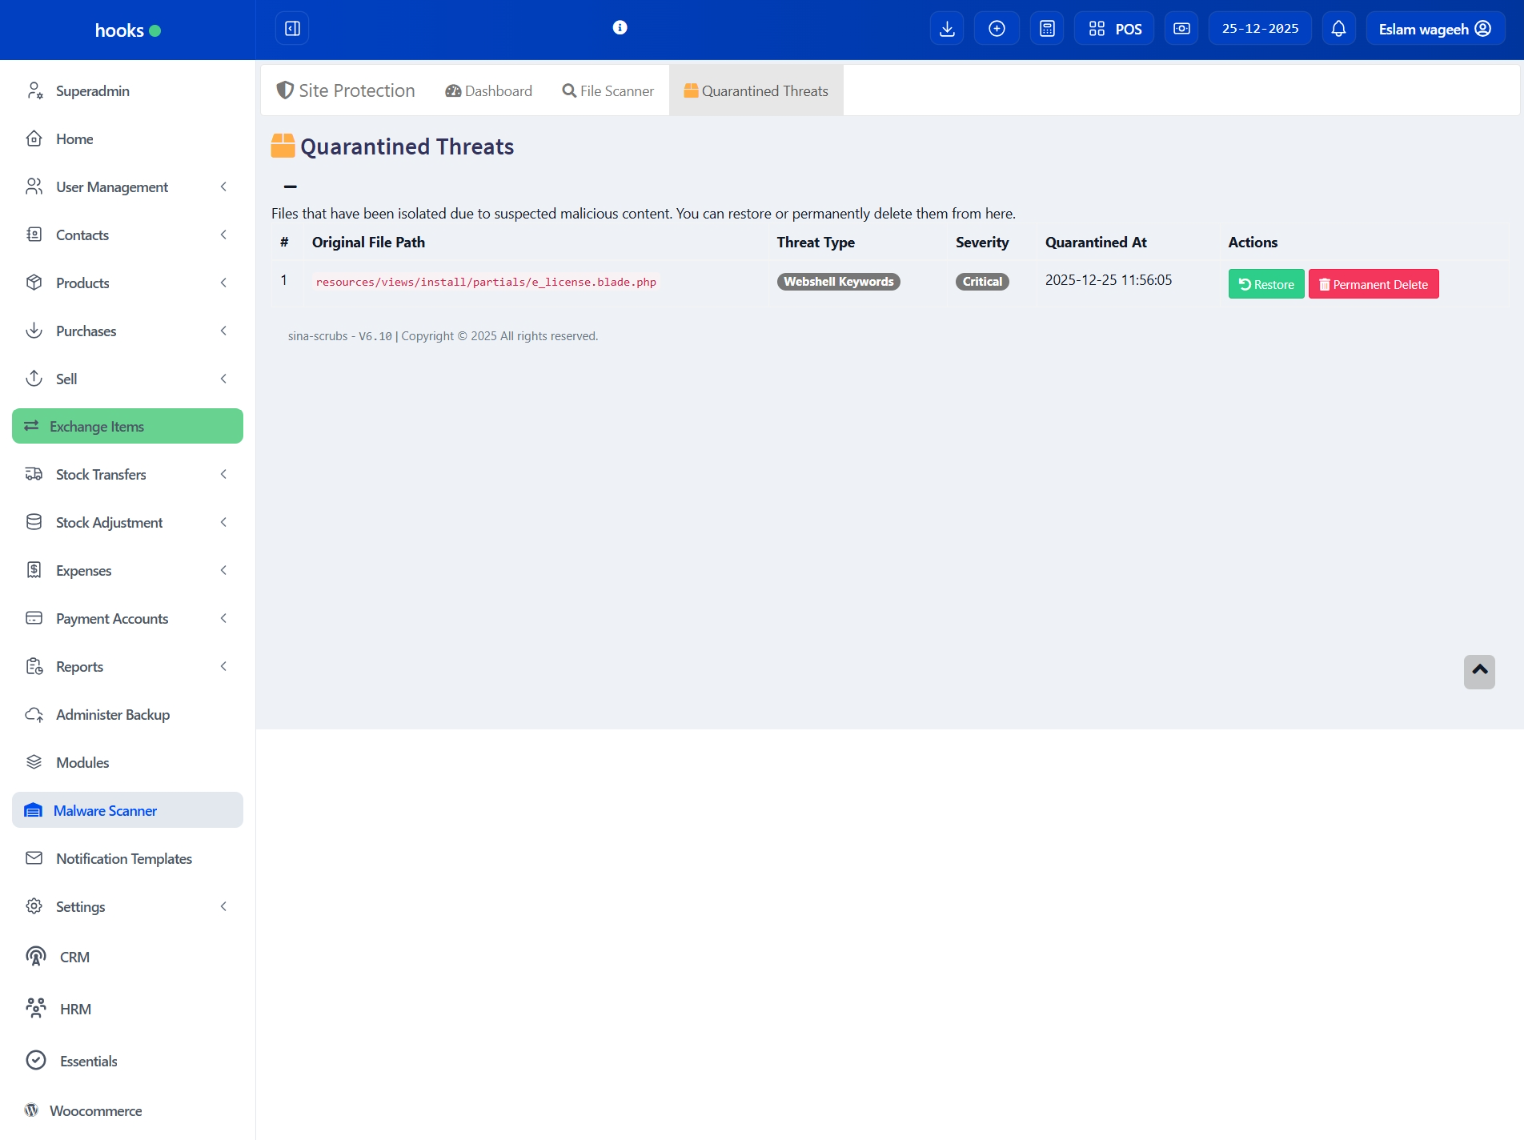Expand User Management menu chevron
1524x1140 pixels.
coord(223,187)
